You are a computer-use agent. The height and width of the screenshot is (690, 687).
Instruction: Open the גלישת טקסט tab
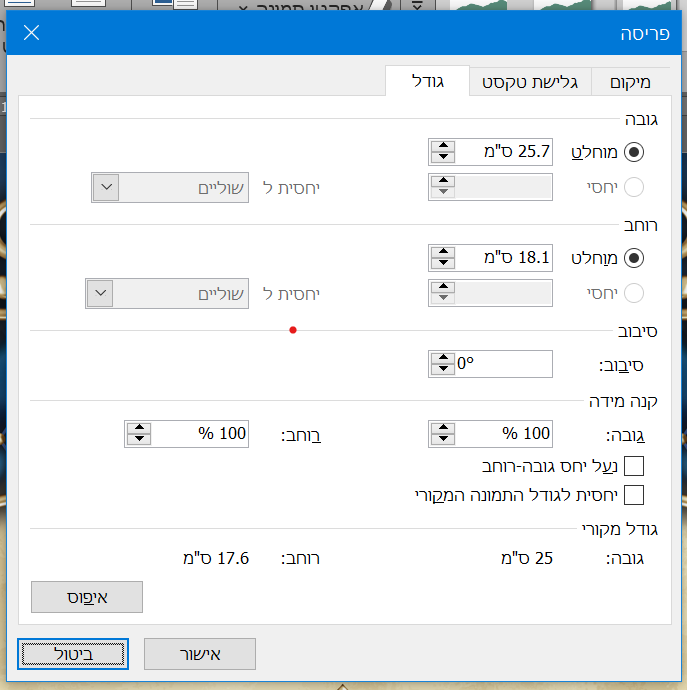point(530,82)
